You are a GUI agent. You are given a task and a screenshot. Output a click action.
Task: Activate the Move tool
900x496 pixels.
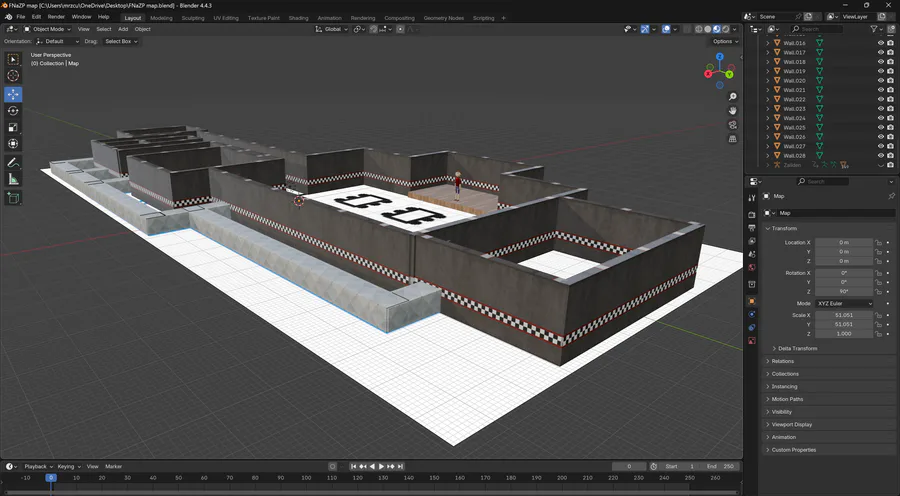point(13,94)
